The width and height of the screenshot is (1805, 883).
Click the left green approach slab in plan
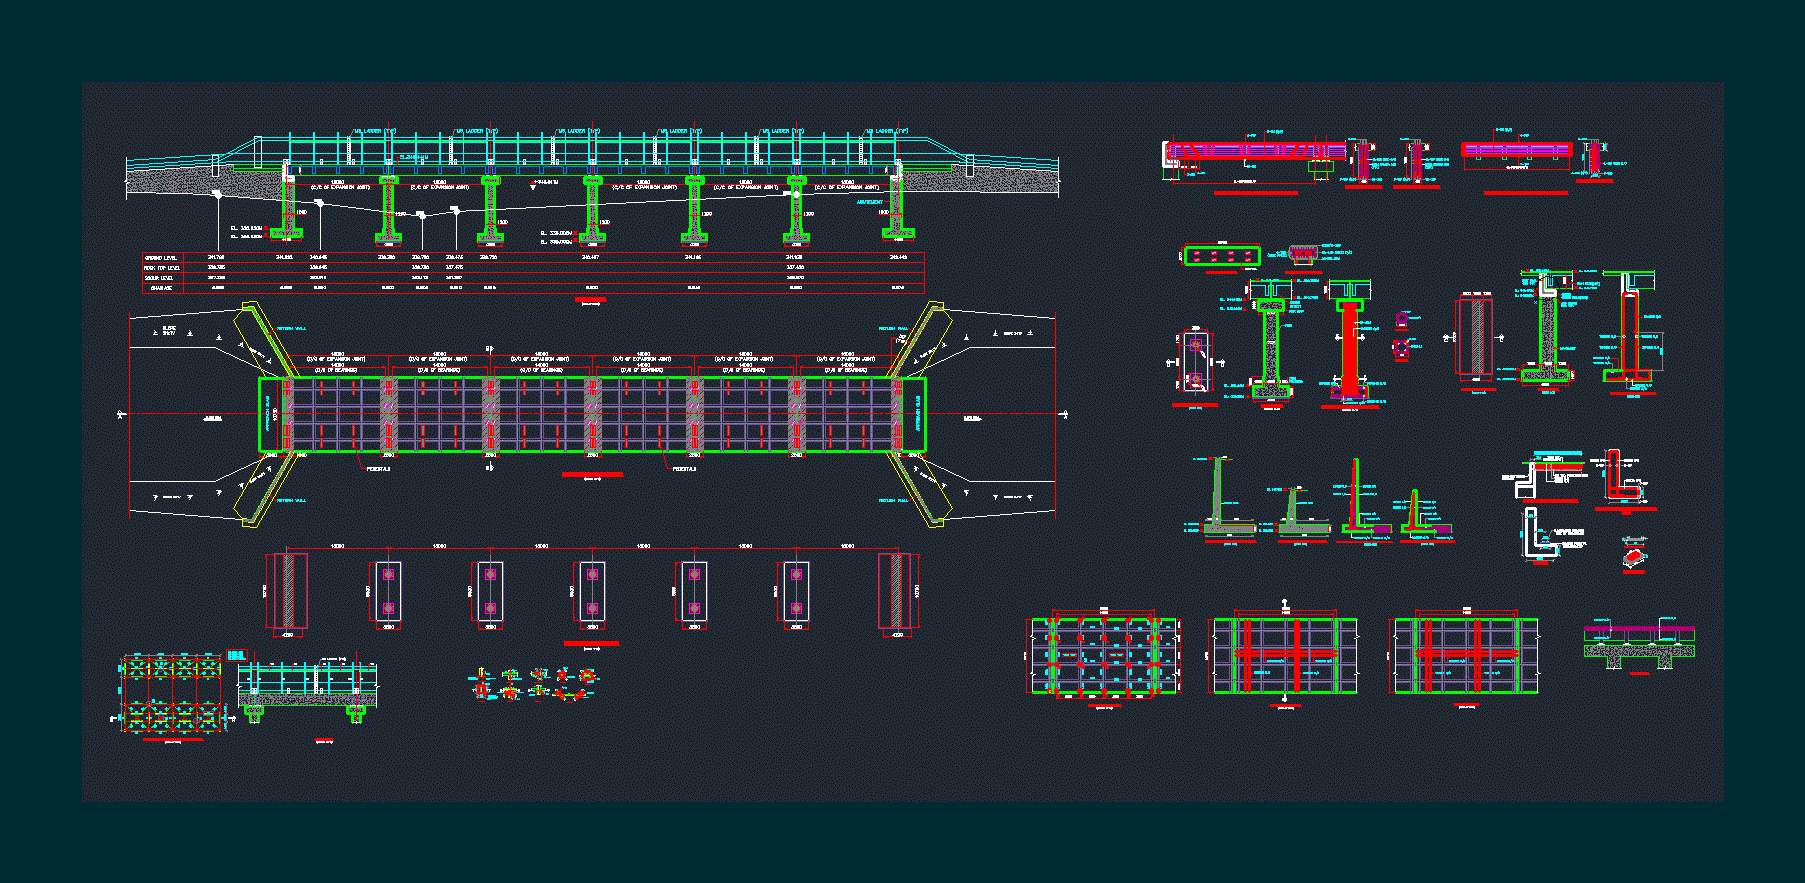coord(270,414)
